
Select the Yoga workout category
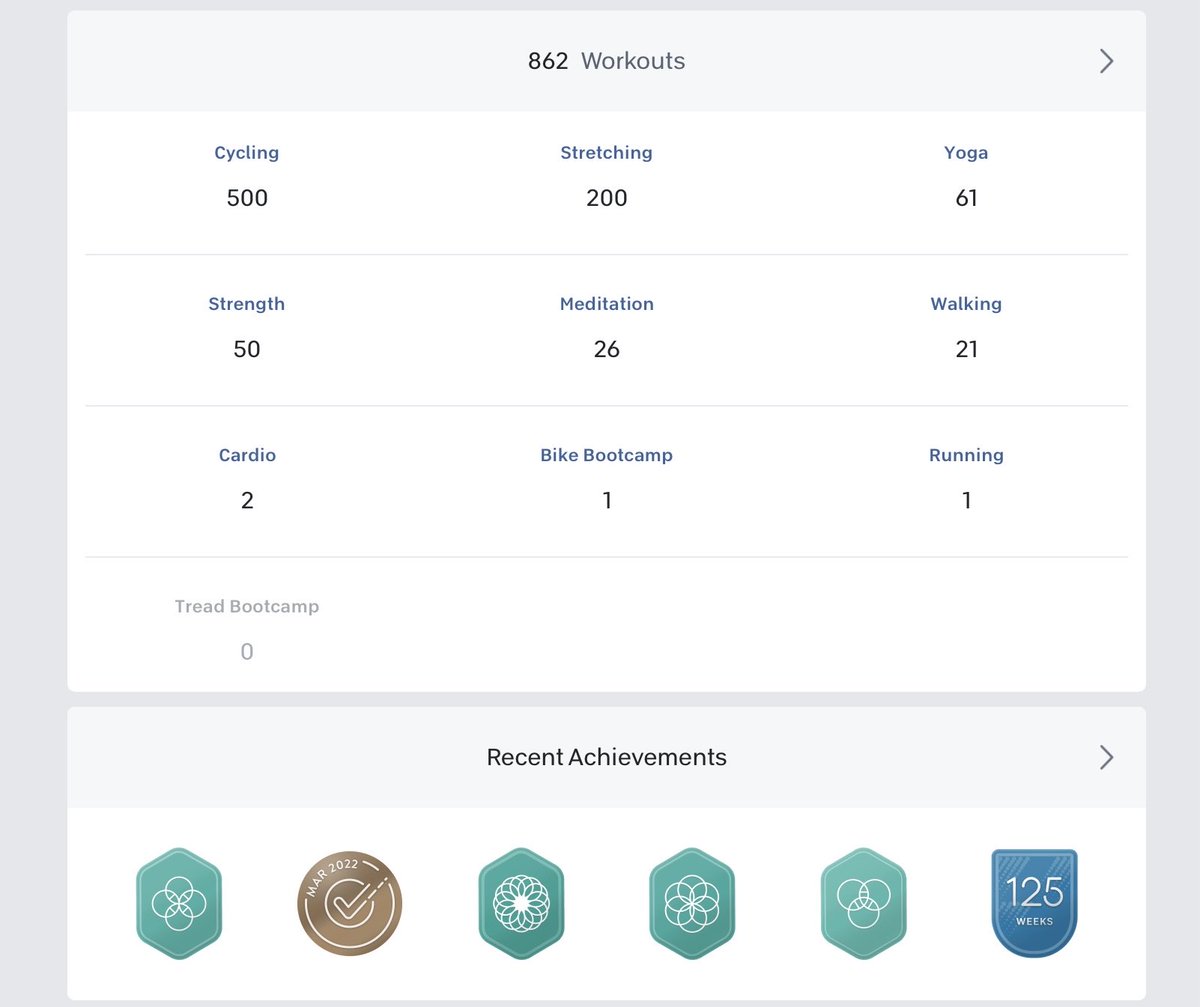click(966, 153)
